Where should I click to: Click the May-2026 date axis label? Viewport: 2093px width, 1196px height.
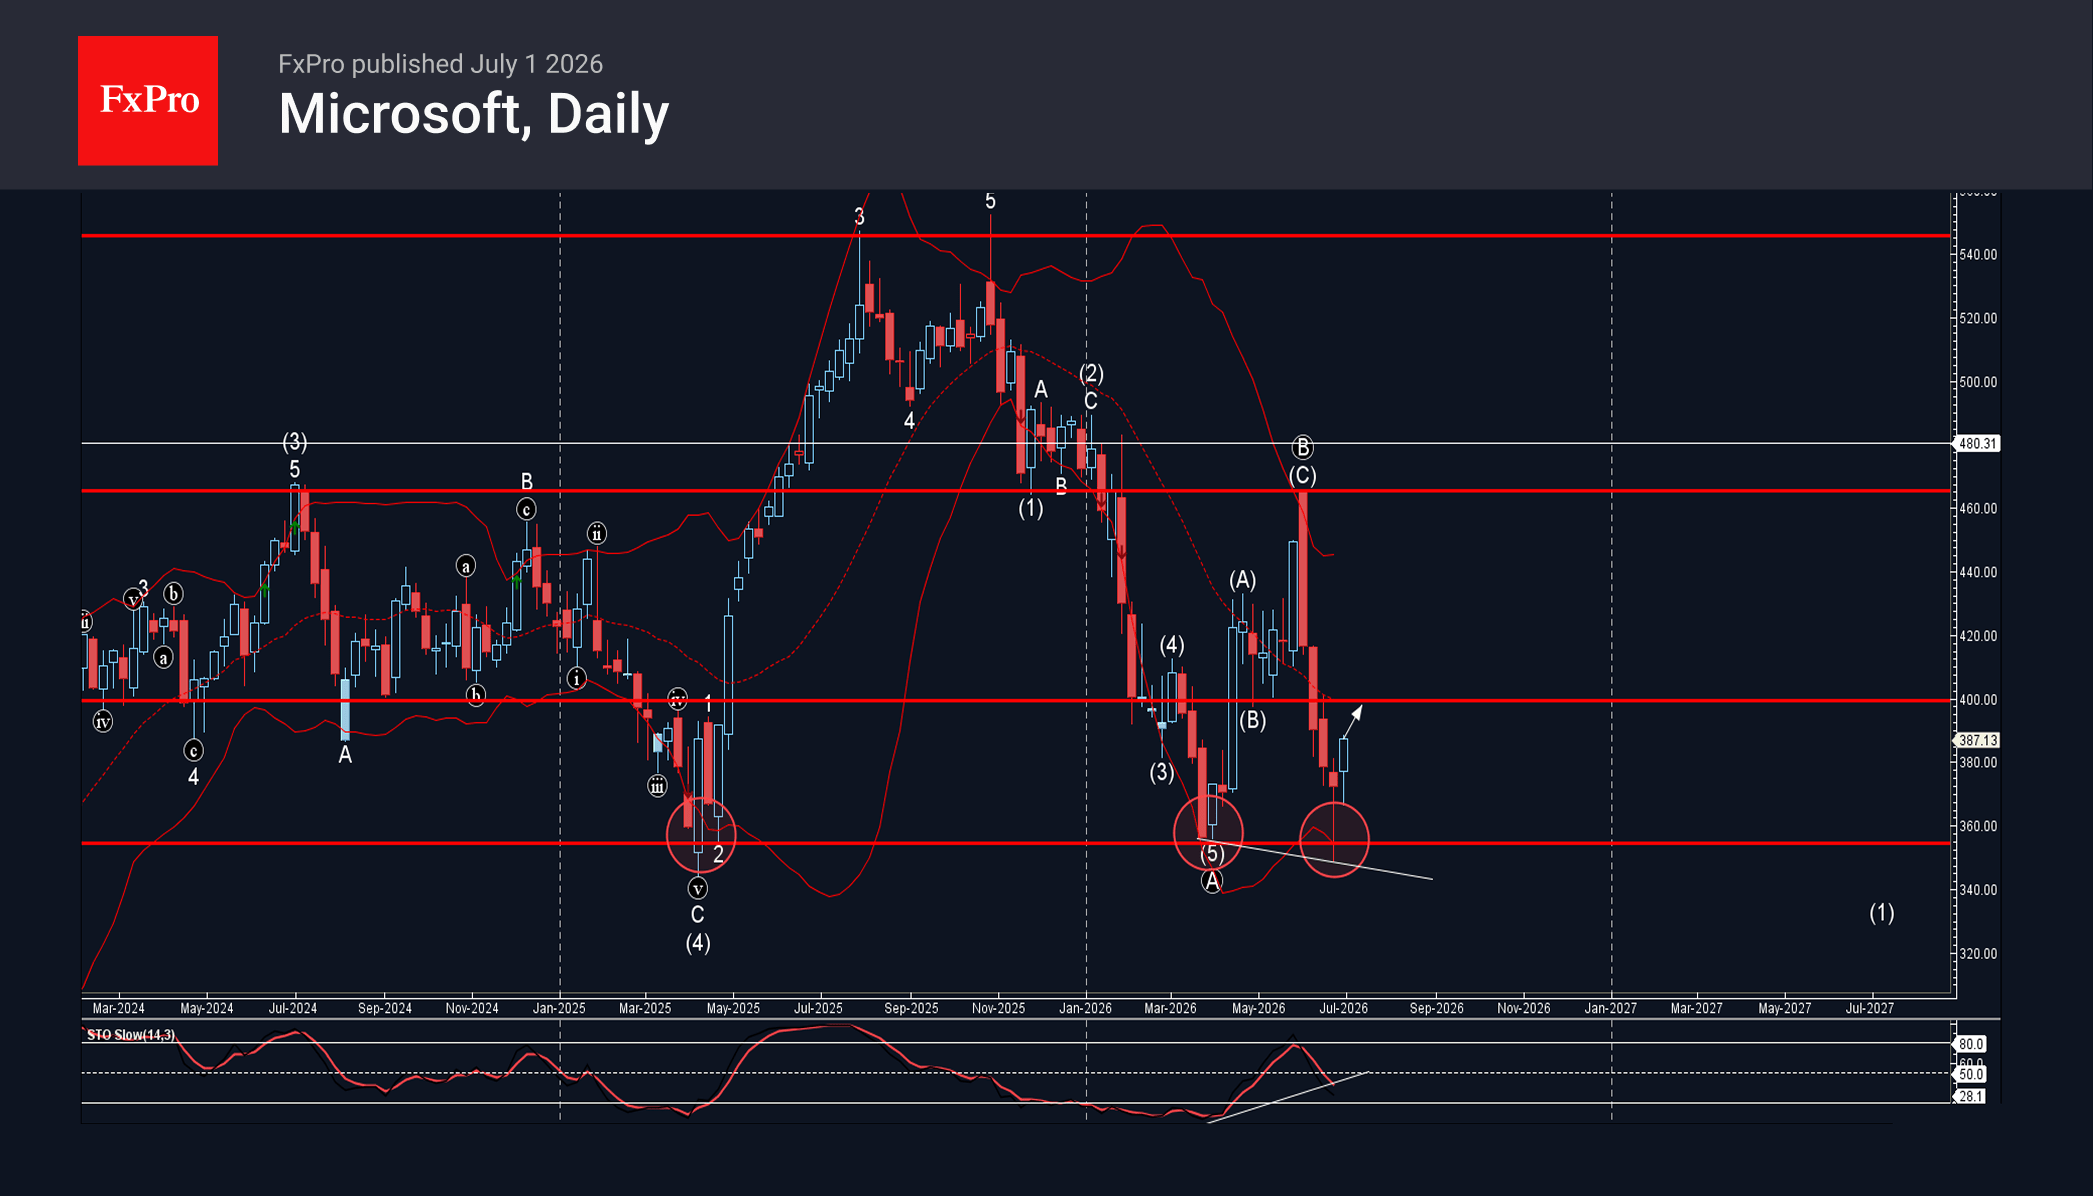(1258, 1008)
